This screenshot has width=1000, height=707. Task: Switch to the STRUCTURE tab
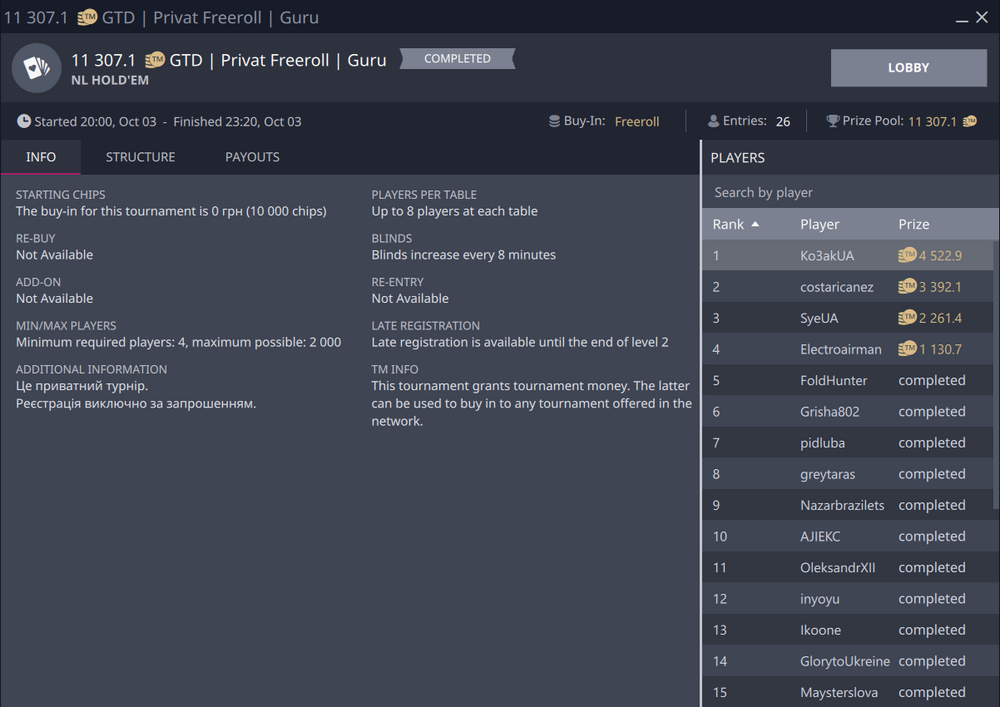pos(140,157)
